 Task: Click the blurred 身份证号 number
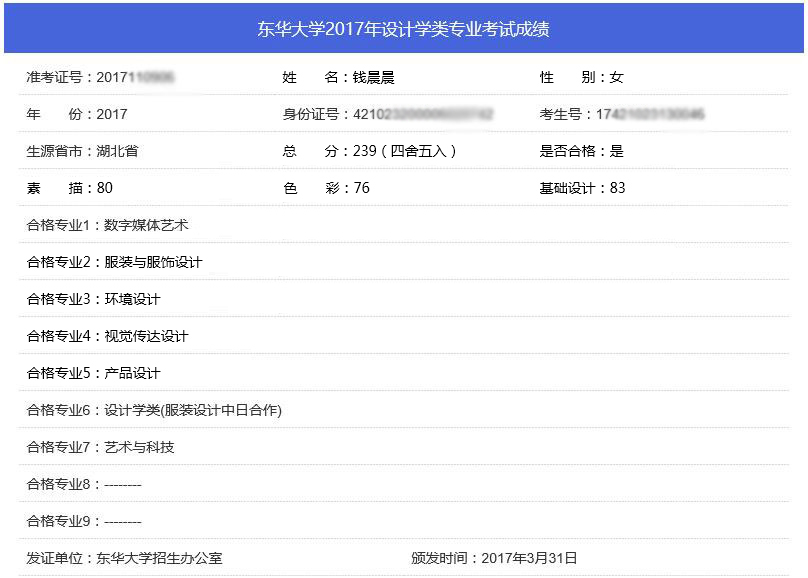[x=423, y=114]
